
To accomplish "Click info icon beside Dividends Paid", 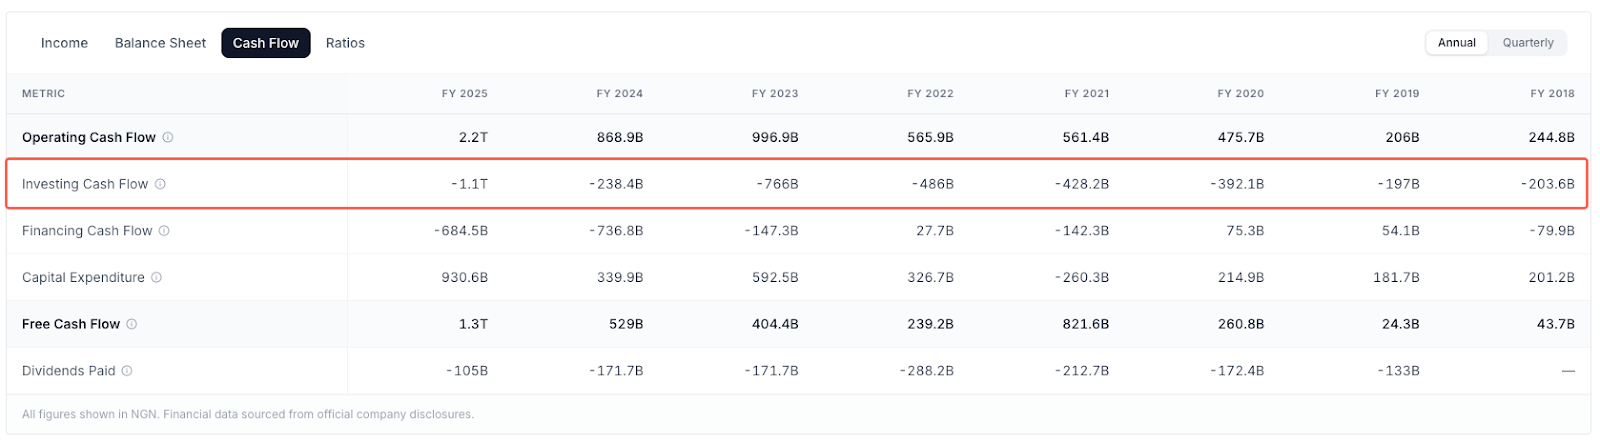I will coord(127,371).
